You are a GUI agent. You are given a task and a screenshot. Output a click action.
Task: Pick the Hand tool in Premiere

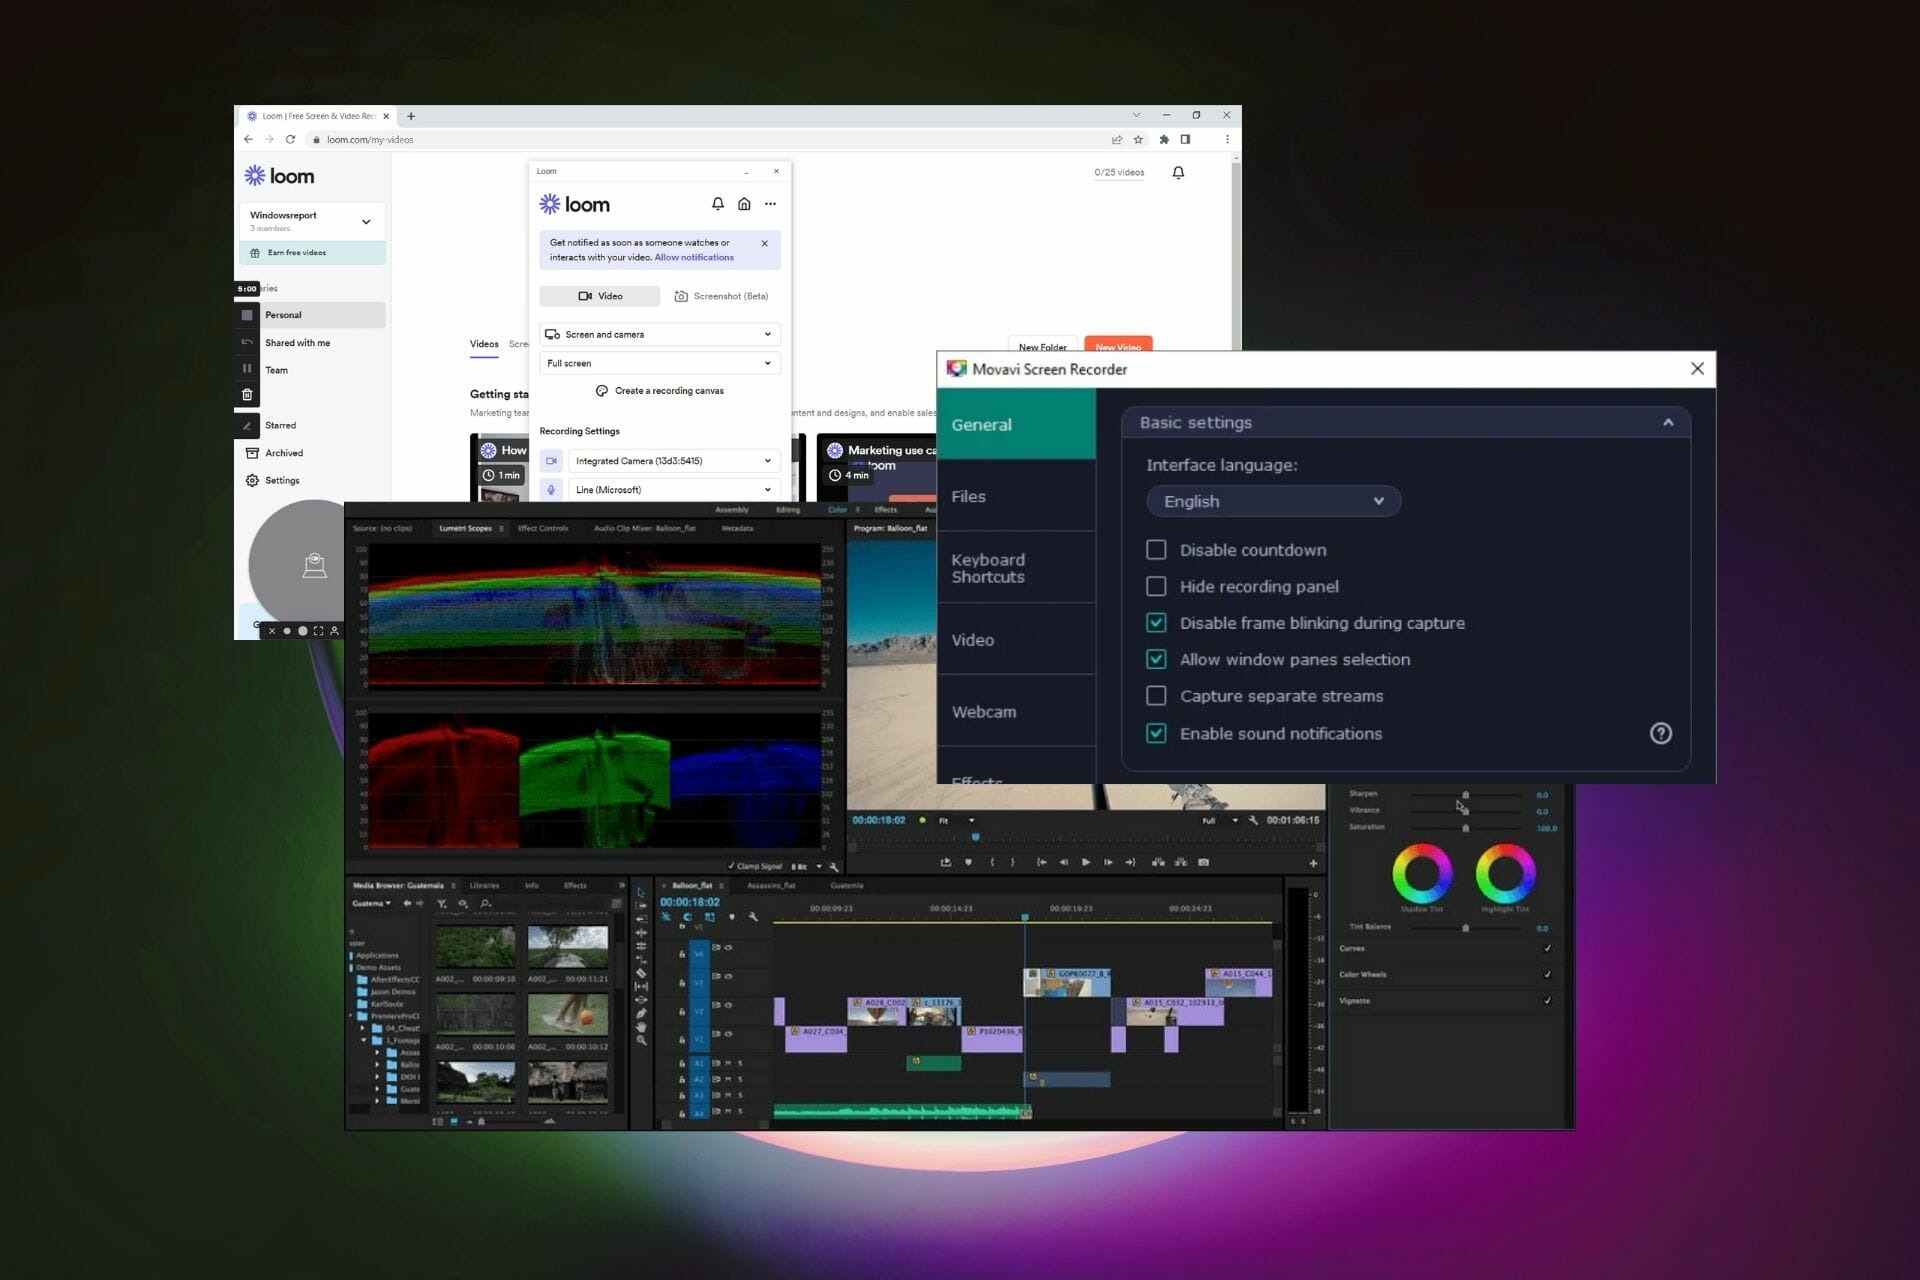[641, 1027]
